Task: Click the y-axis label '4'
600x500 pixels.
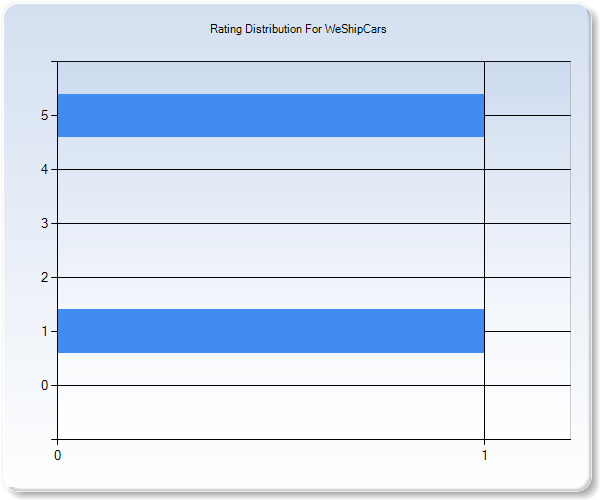Action: pyautogui.click(x=44, y=169)
